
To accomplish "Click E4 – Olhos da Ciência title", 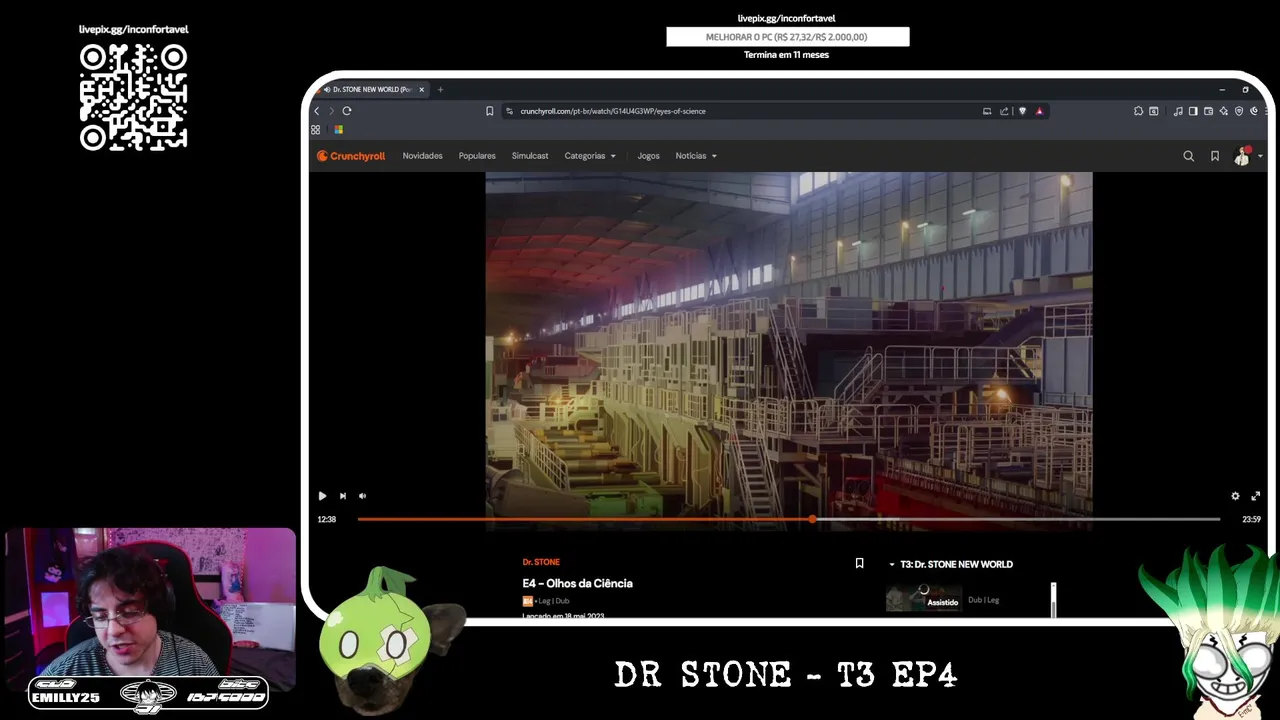I will point(577,583).
